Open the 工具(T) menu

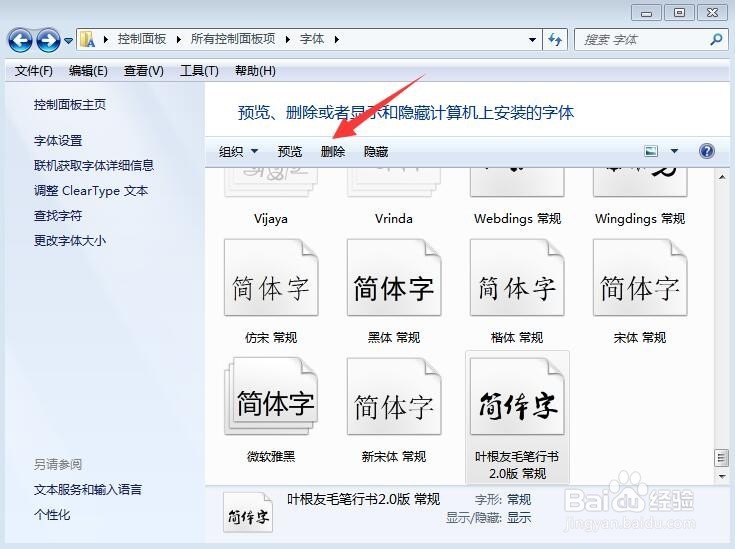coord(199,71)
